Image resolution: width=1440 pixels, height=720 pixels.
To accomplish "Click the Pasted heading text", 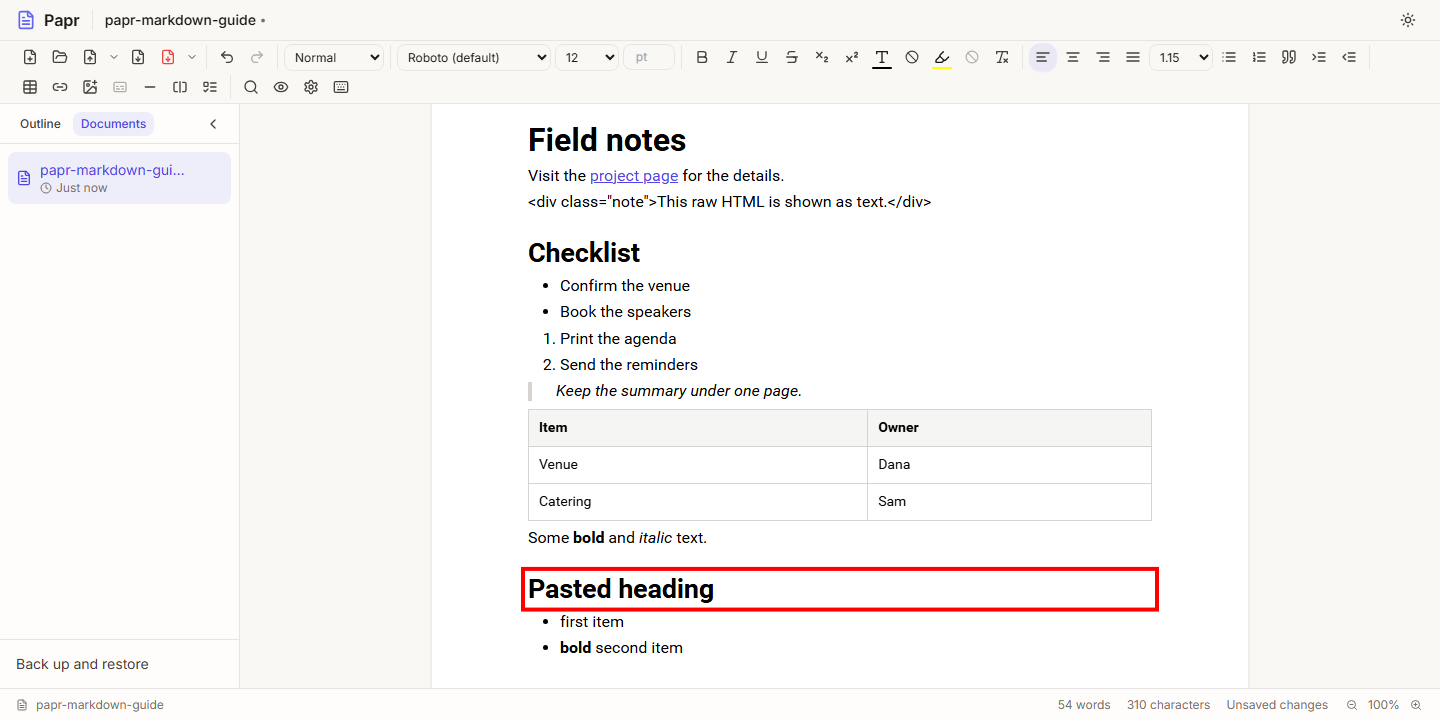I will (x=621, y=589).
